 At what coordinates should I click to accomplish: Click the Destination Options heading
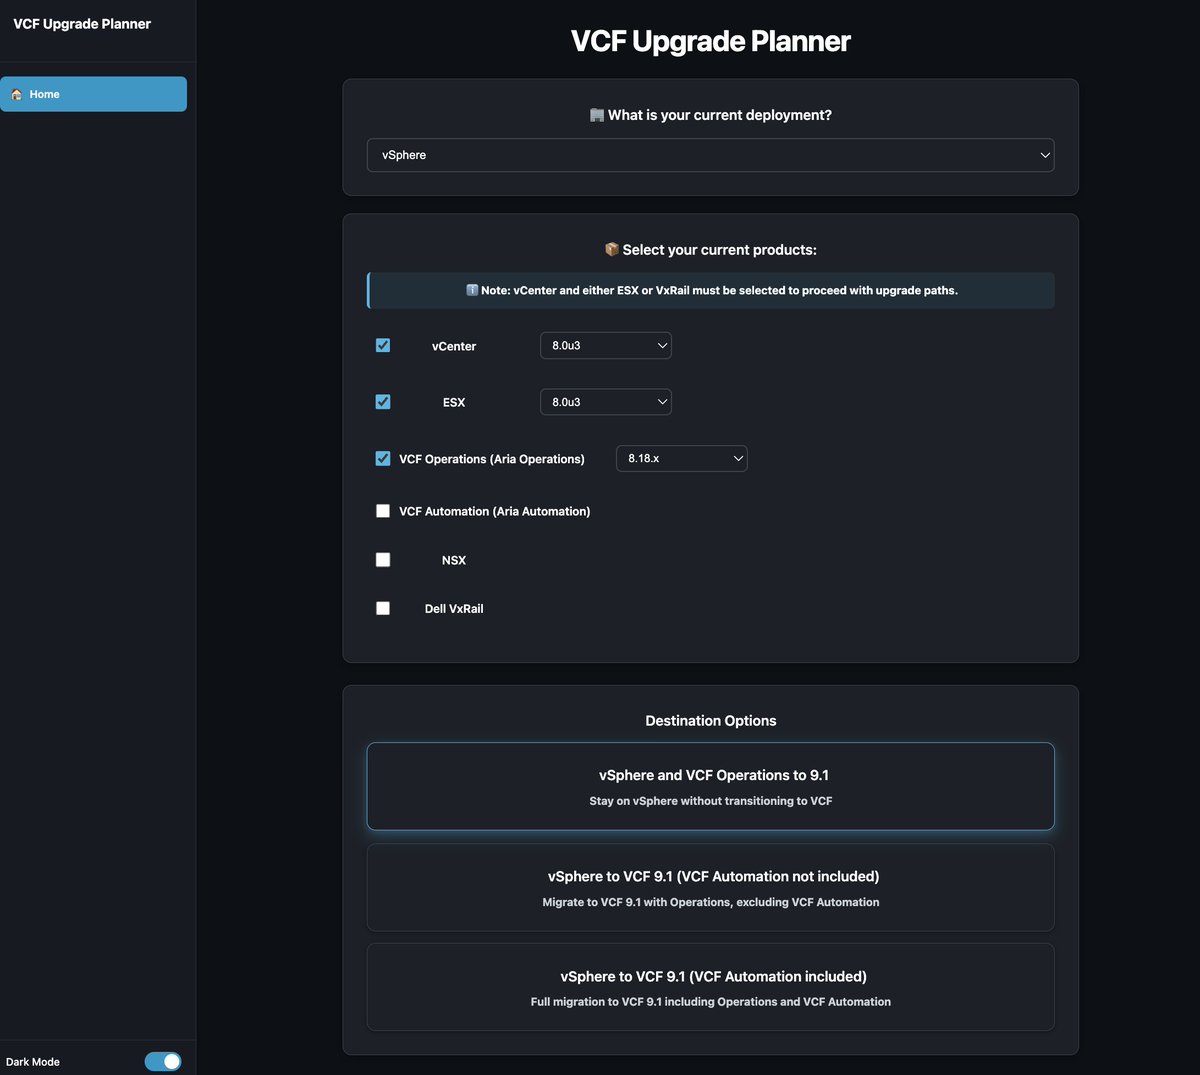coord(711,721)
